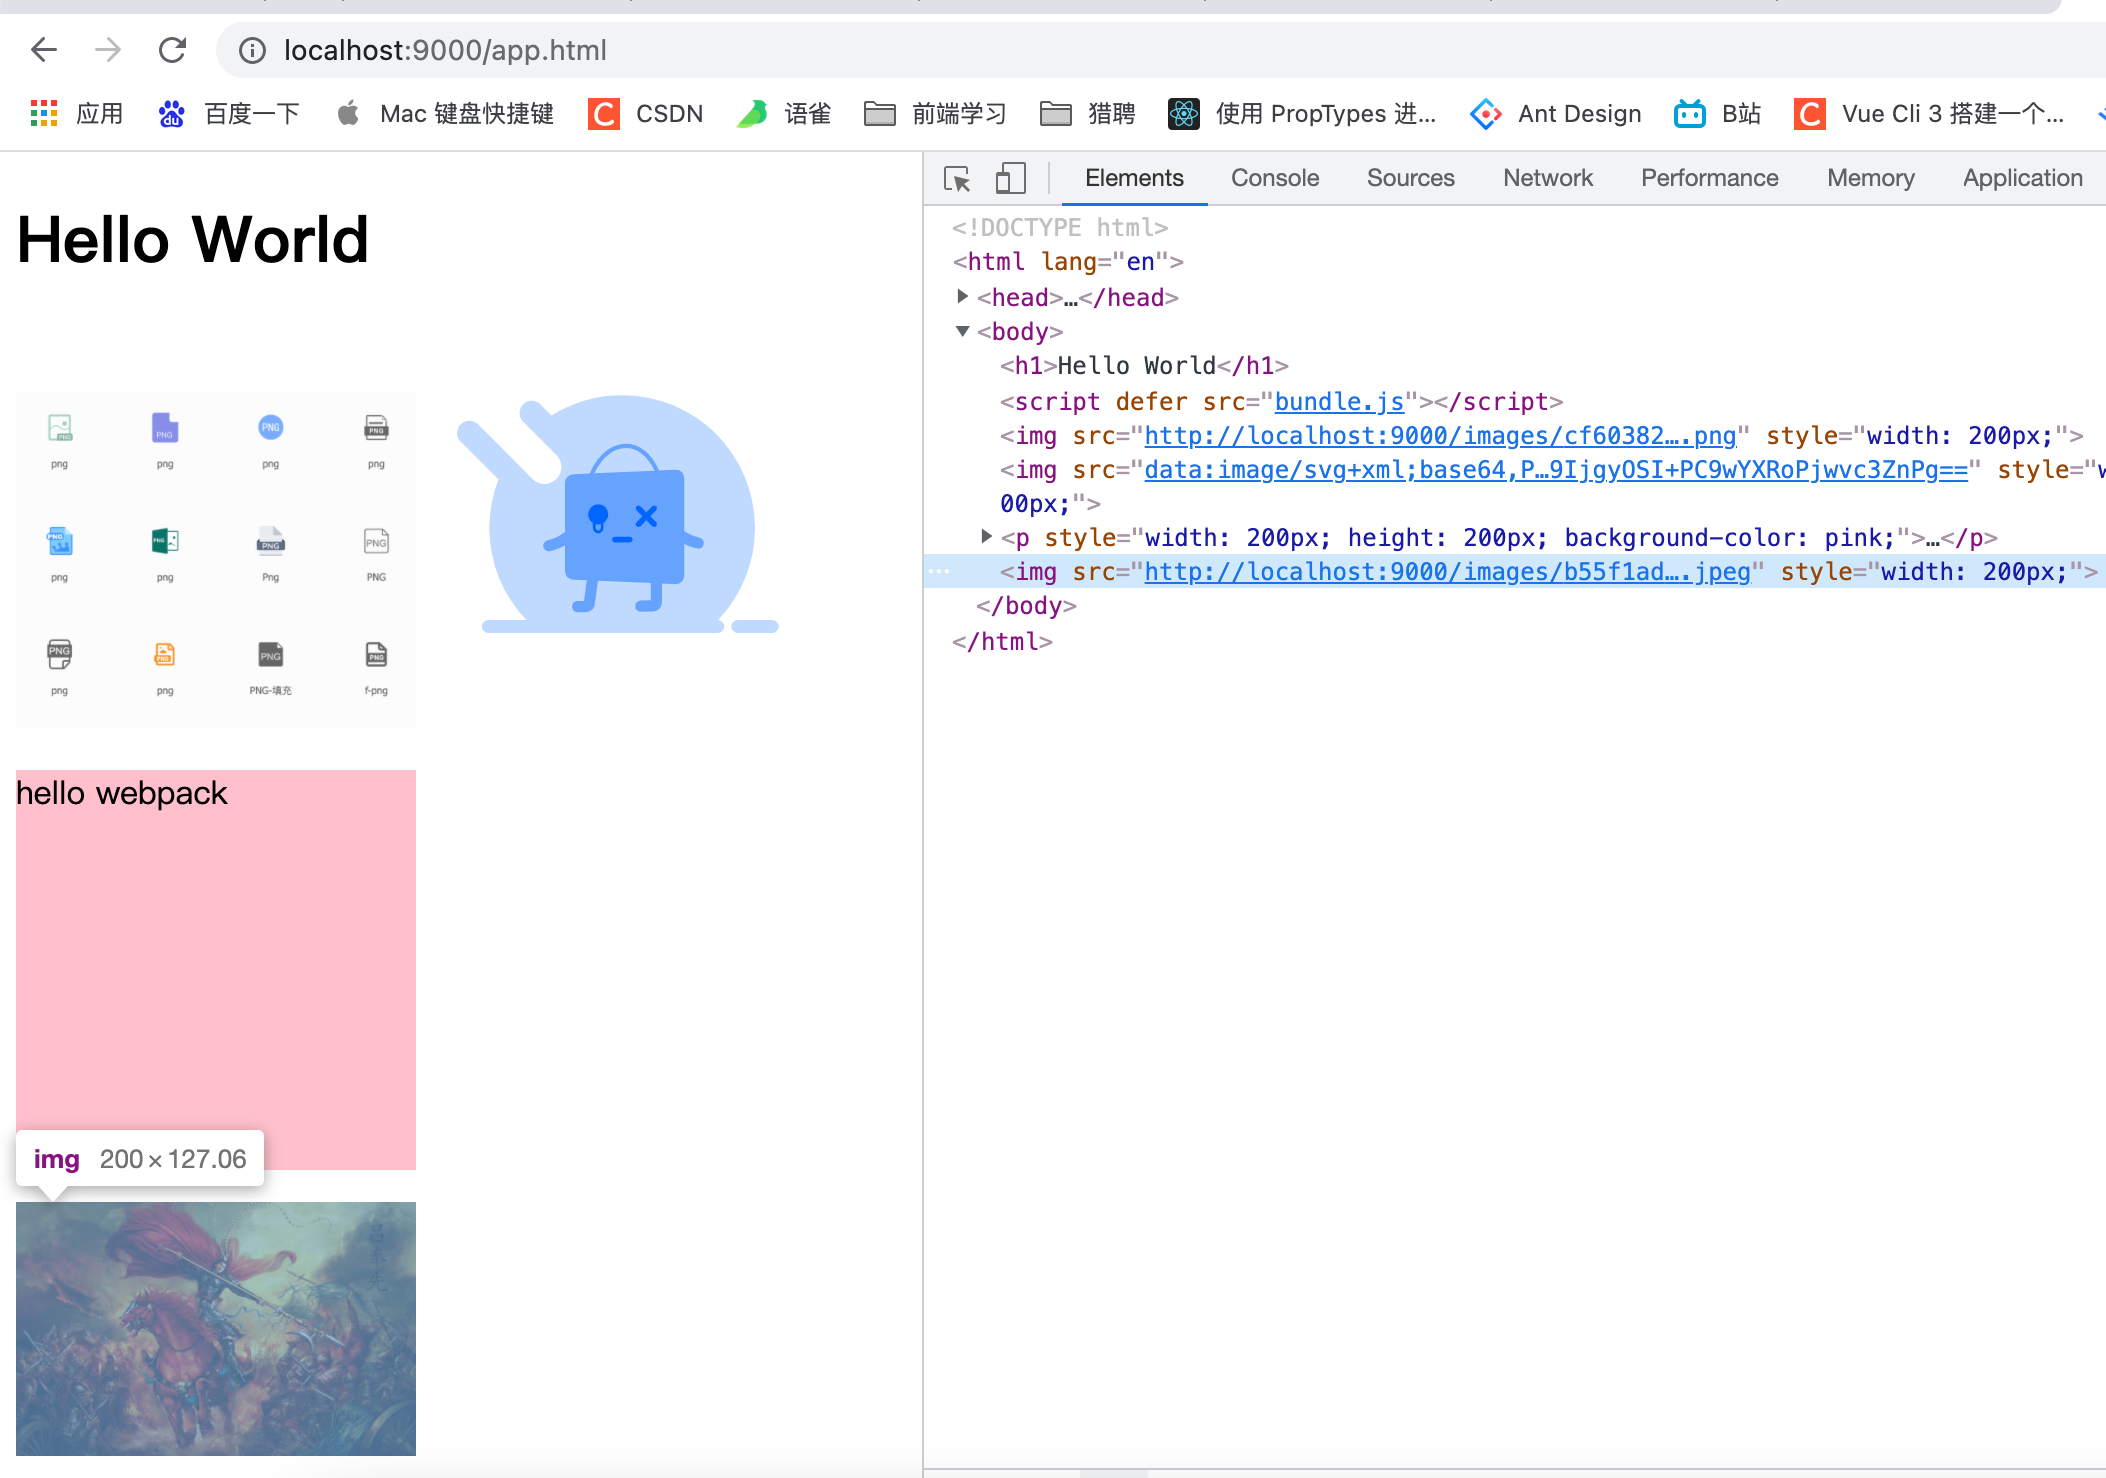Click the jpeg image source link
2106x1478 pixels.
click(x=1446, y=571)
